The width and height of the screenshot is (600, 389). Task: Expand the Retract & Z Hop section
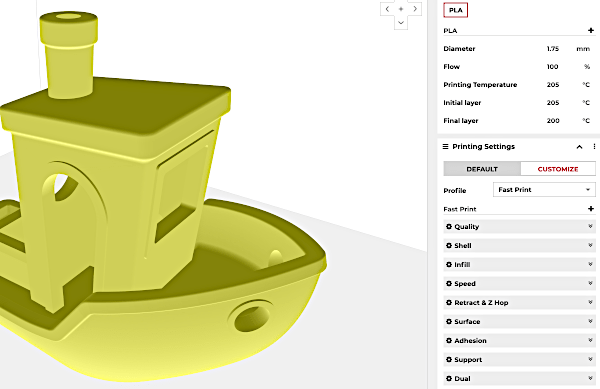519,303
